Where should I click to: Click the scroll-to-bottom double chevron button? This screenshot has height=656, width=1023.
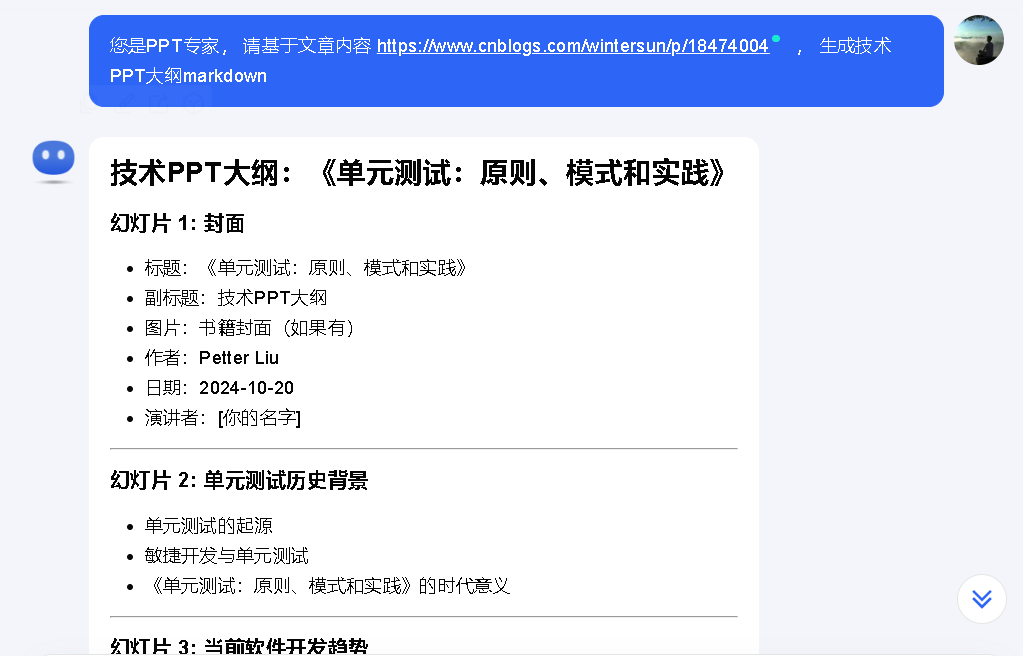coord(981,598)
